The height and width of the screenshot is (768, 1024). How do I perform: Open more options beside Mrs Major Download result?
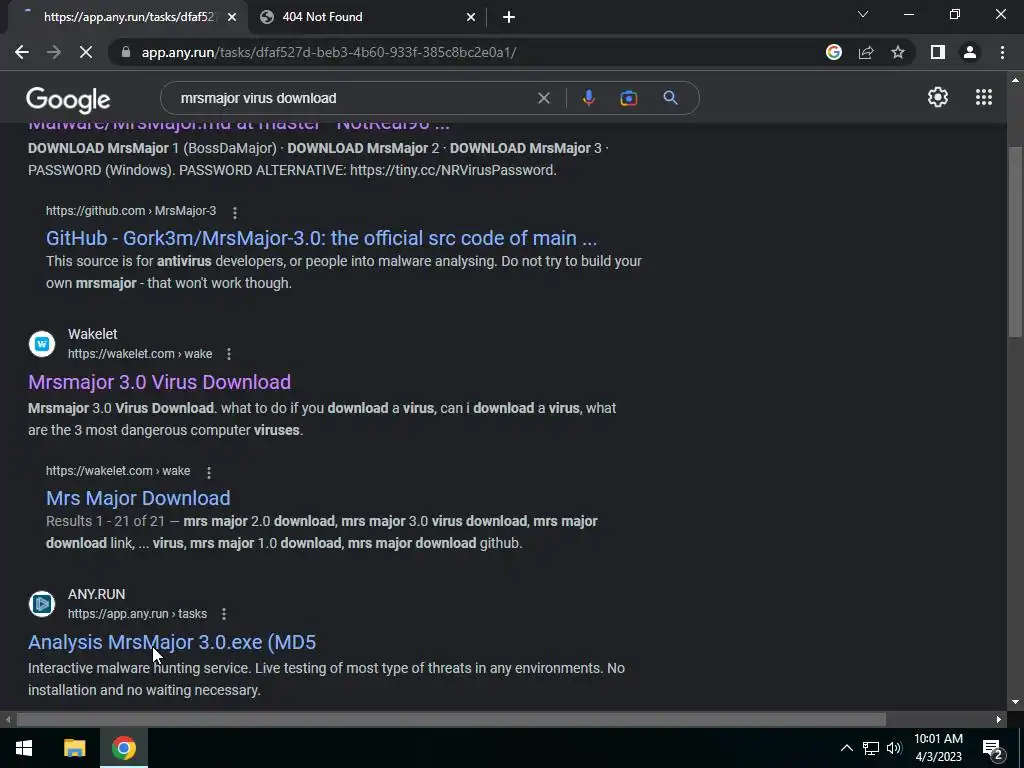[209, 472]
